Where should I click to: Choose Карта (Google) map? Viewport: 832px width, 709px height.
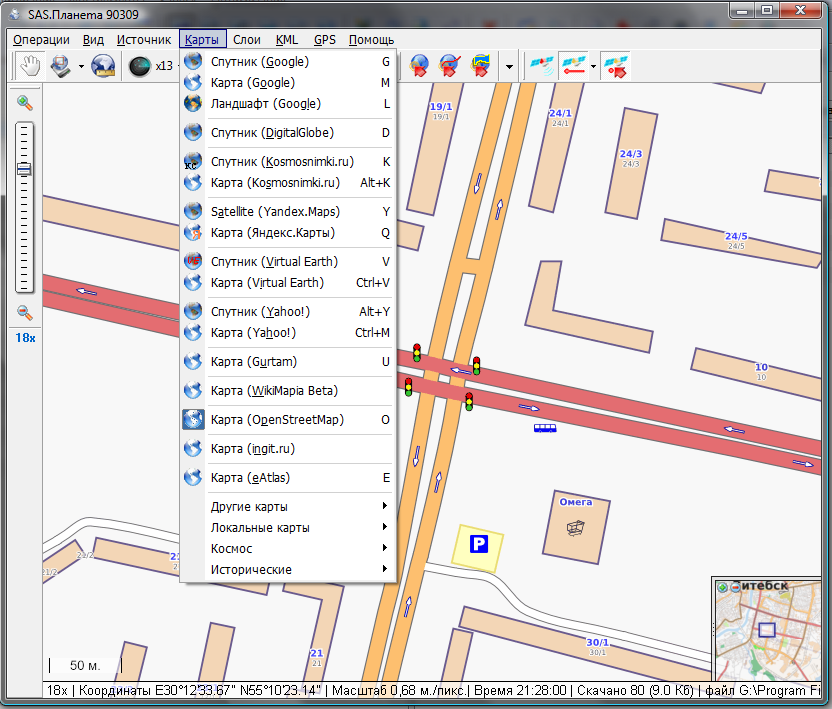[288, 83]
